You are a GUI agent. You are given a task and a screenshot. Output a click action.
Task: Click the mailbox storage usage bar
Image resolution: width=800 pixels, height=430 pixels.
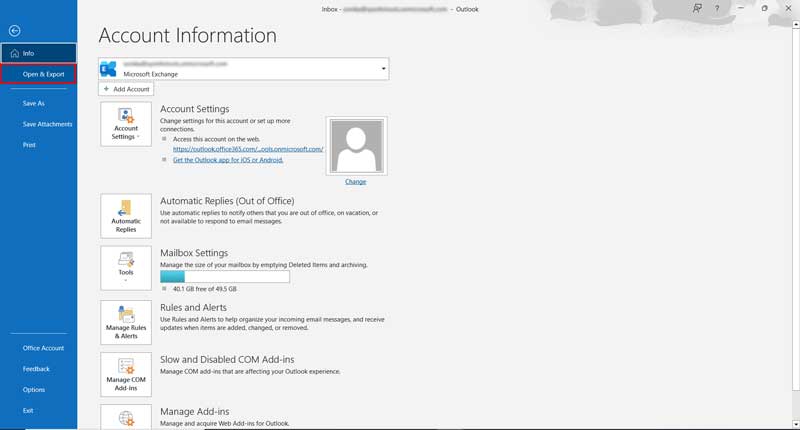point(225,276)
